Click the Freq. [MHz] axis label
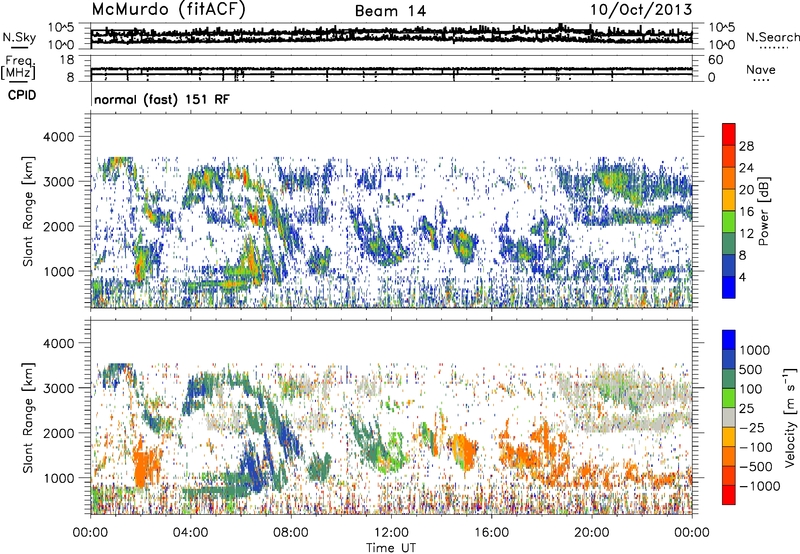800x554 pixels. (20, 68)
